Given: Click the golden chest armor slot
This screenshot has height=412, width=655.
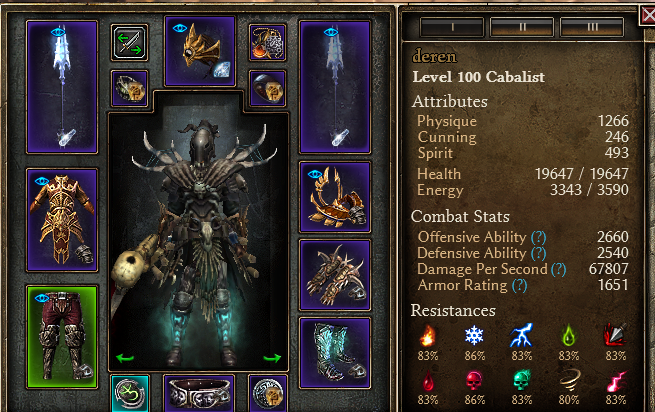Looking at the screenshot, I should click(x=62, y=220).
